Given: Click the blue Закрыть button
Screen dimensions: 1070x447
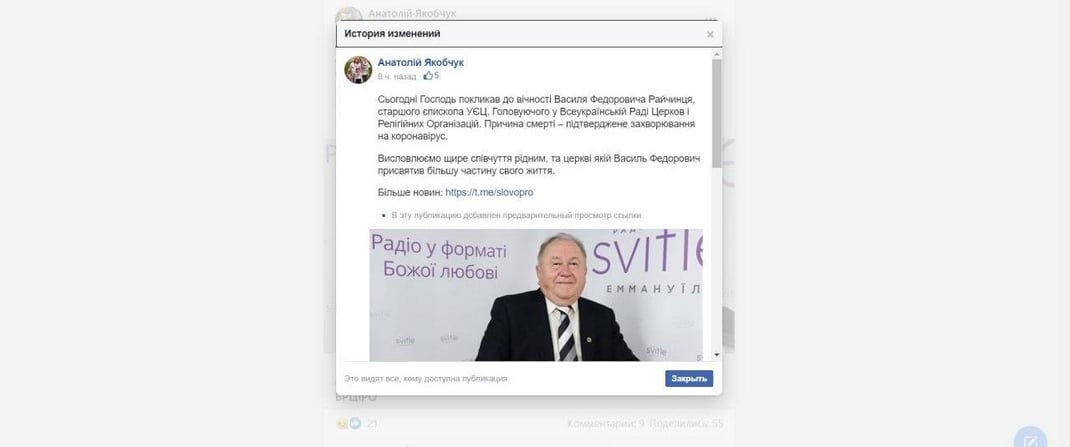Looking at the screenshot, I should (x=689, y=379).
